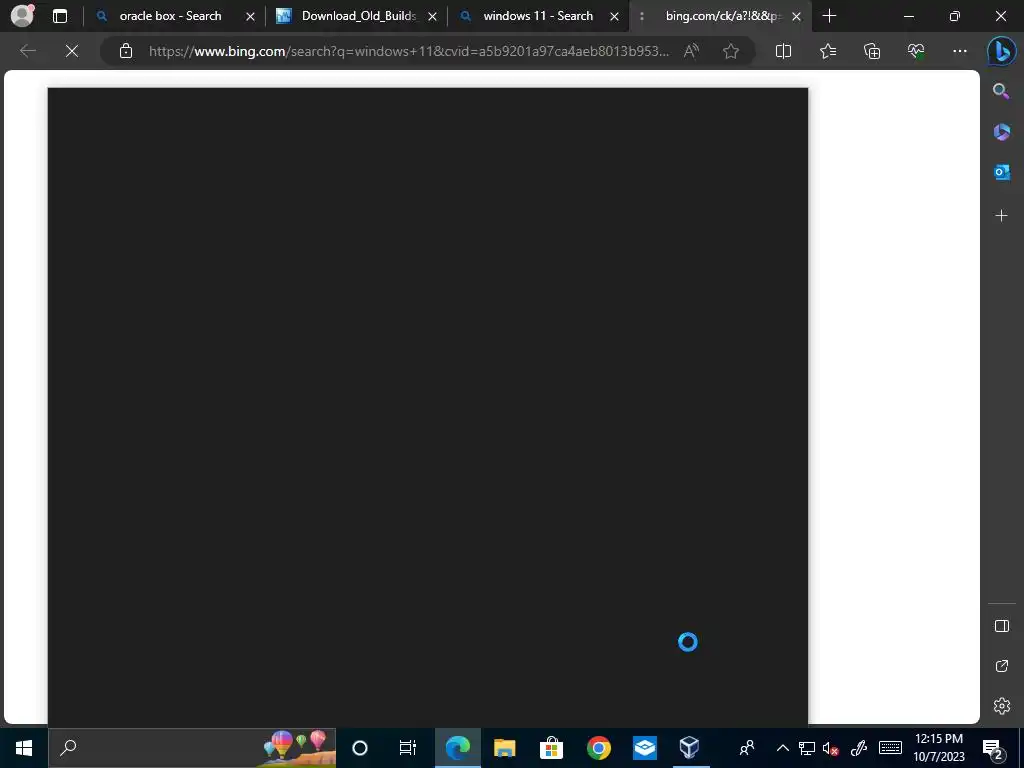Open clock showing 12:15 PM
This screenshot has height=768, width=1024.
938,748
